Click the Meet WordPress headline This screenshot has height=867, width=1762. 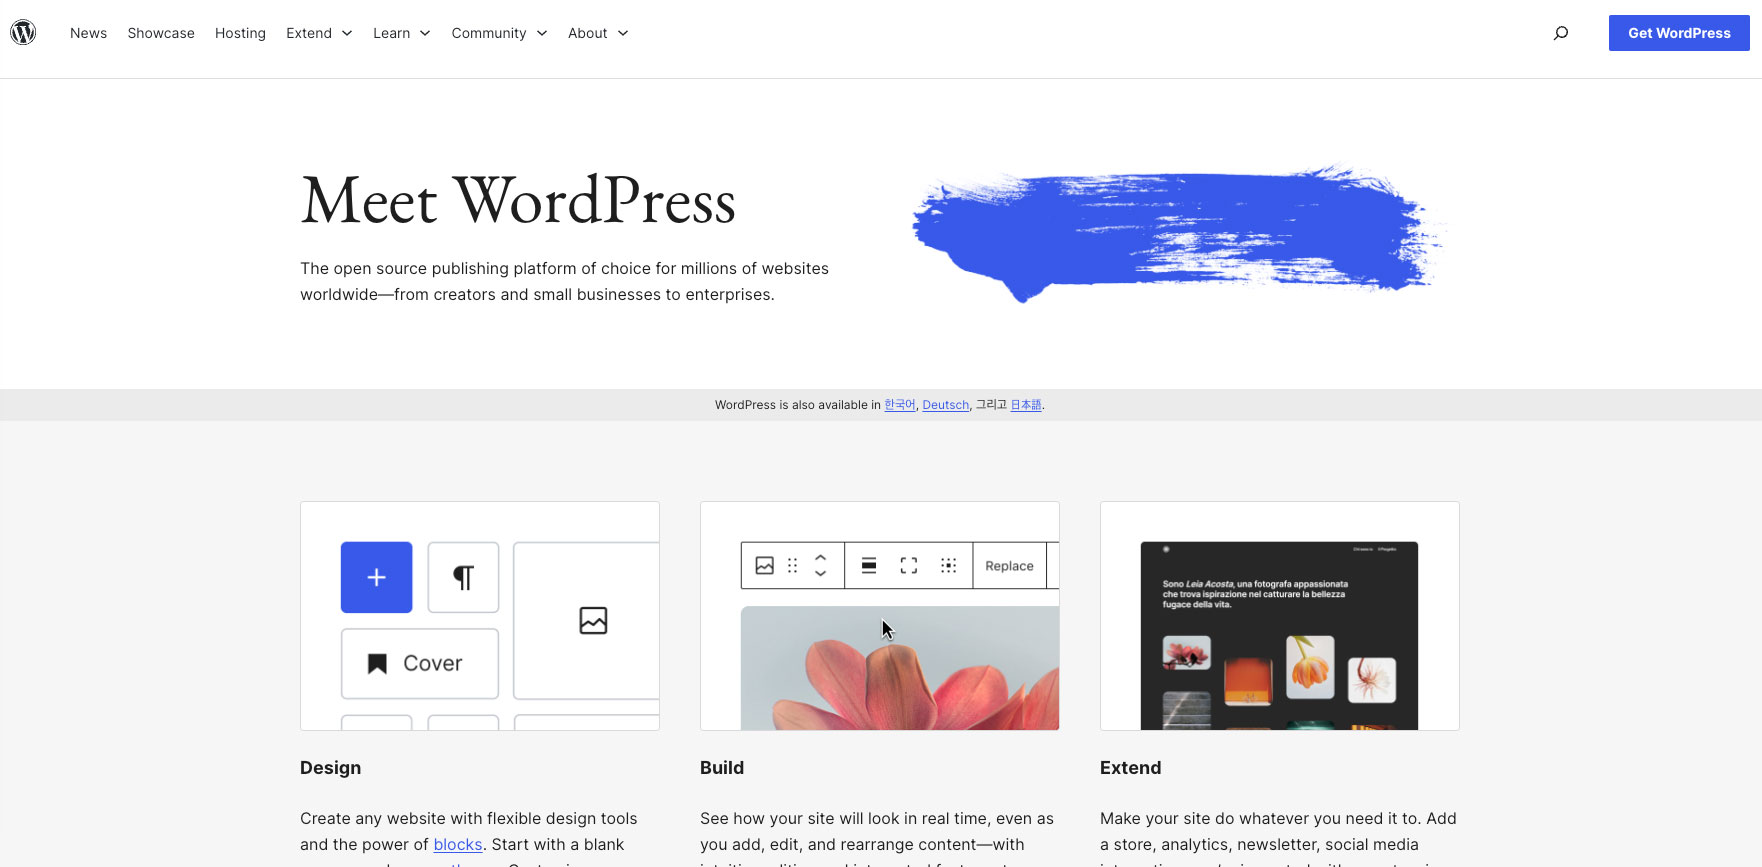click(518, 201)
